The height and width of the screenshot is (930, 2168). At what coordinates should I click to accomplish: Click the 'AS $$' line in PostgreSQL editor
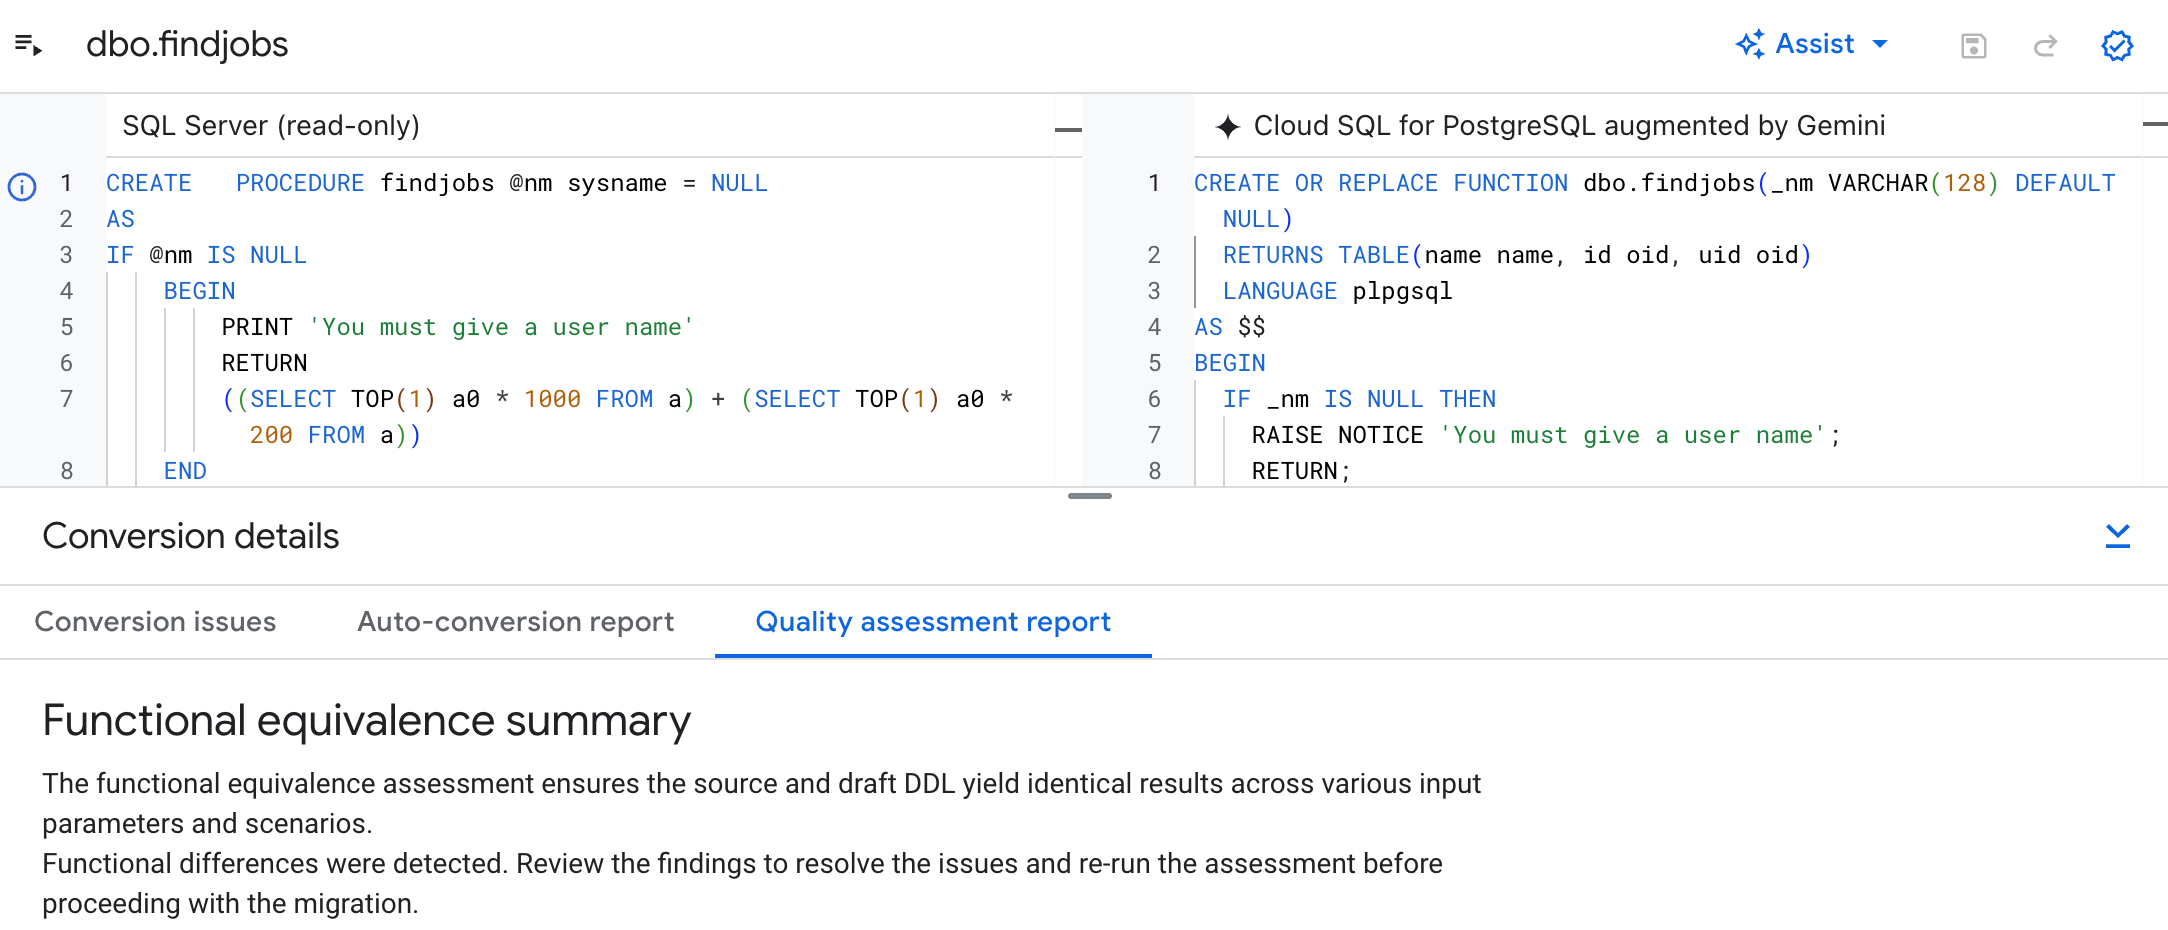[1229, 328]
